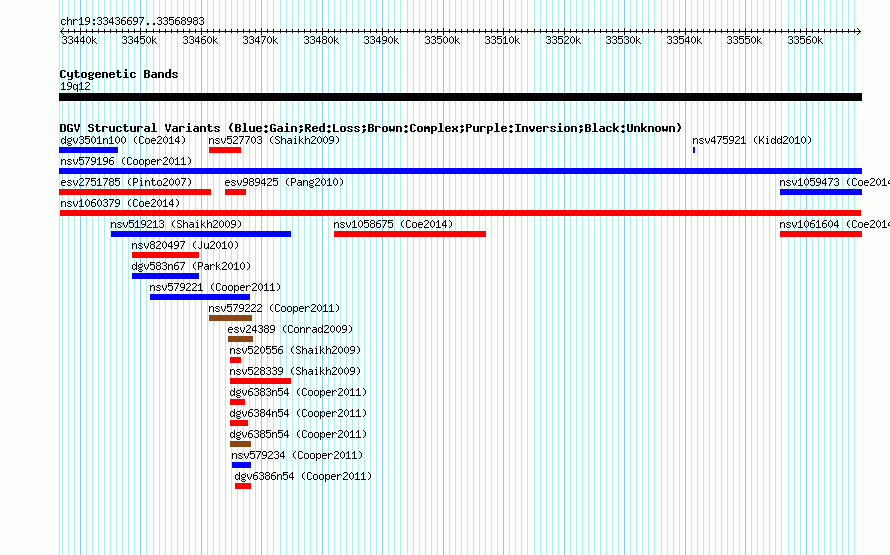Viewport: 890px width, 555px height.
Task: Click the 33440k ruler position
Action: 79,40
